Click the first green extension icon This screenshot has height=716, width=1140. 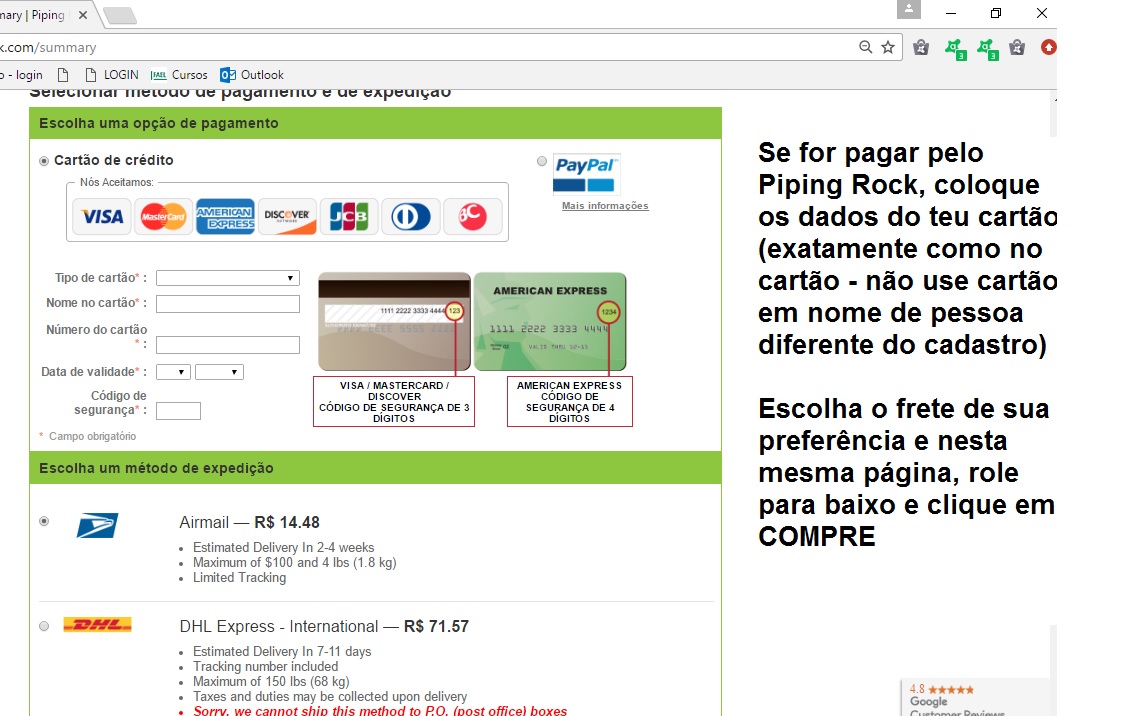click(955, 49)
